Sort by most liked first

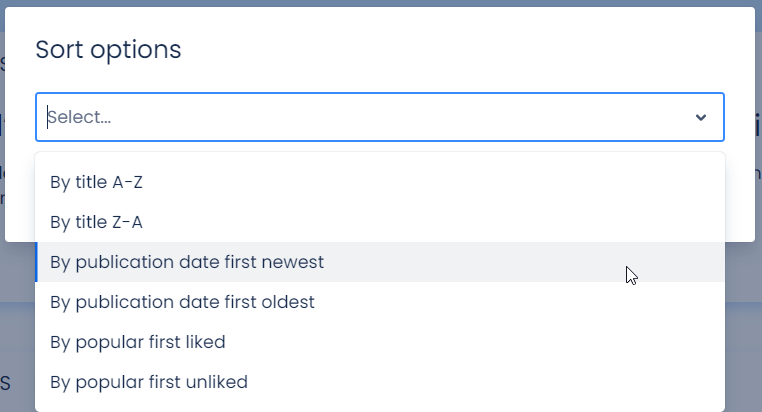[x=138, y=342]
